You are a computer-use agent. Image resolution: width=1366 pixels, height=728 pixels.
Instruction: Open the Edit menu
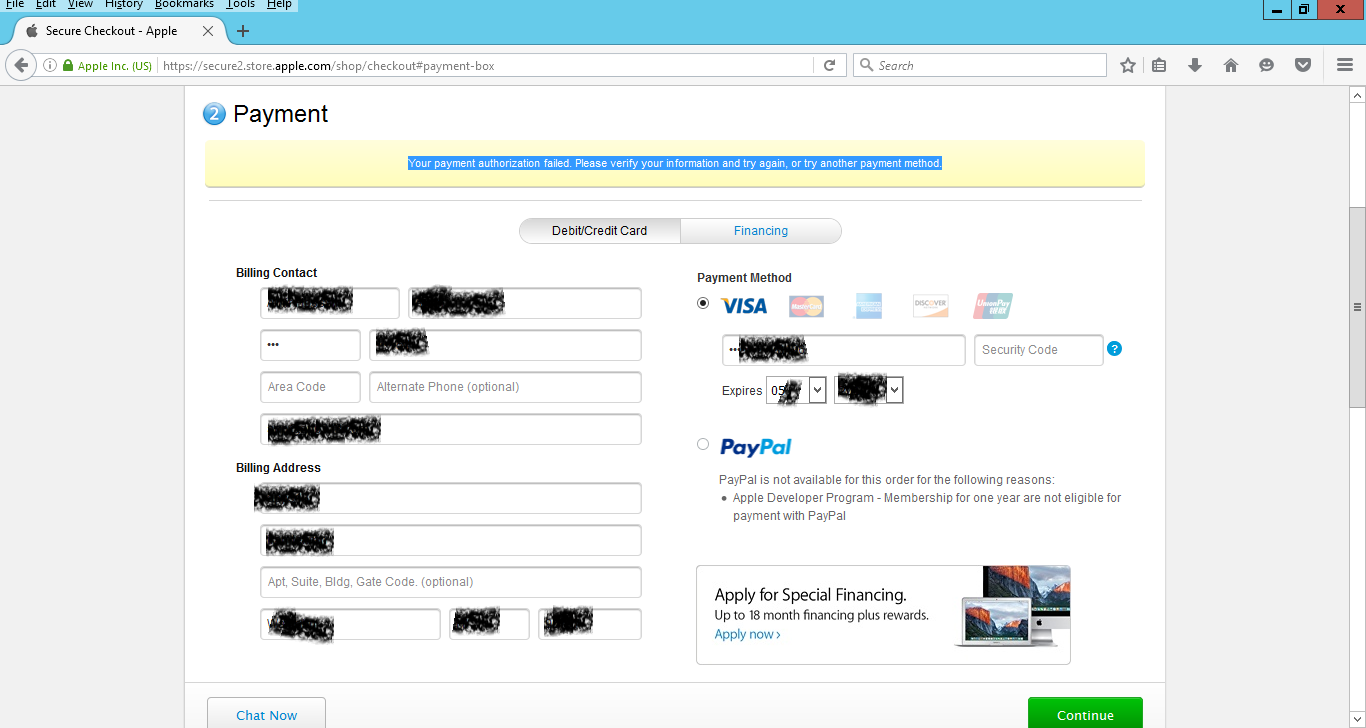tap(46, 5)
